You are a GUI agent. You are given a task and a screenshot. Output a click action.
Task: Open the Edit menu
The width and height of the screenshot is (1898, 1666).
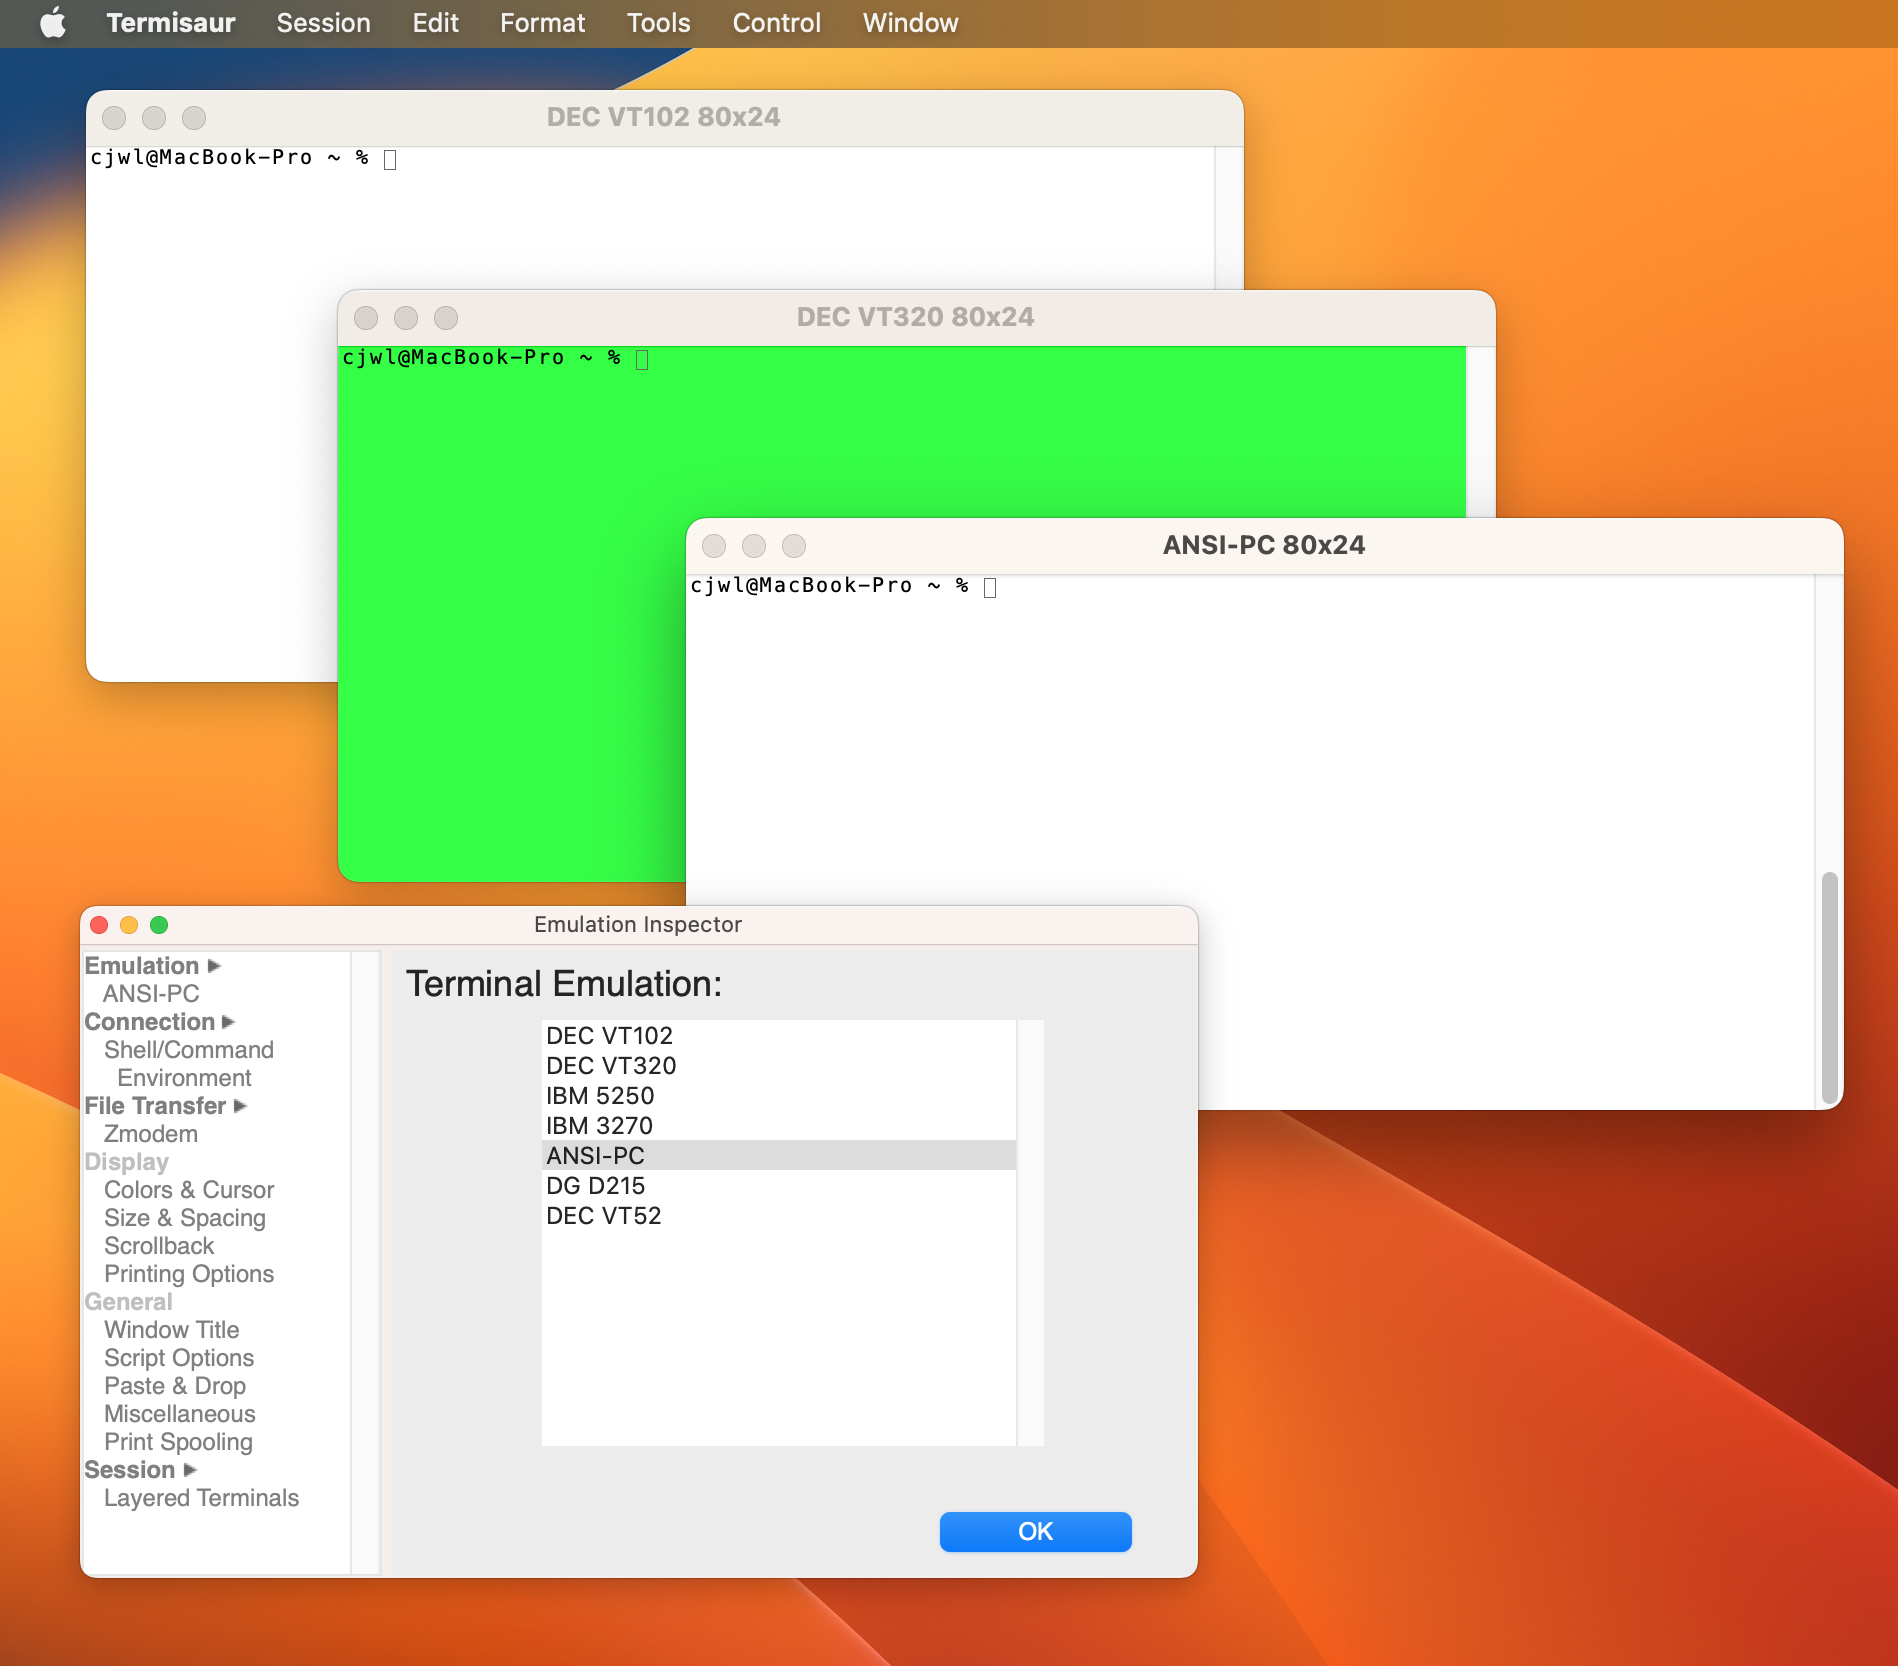(435, 23)
